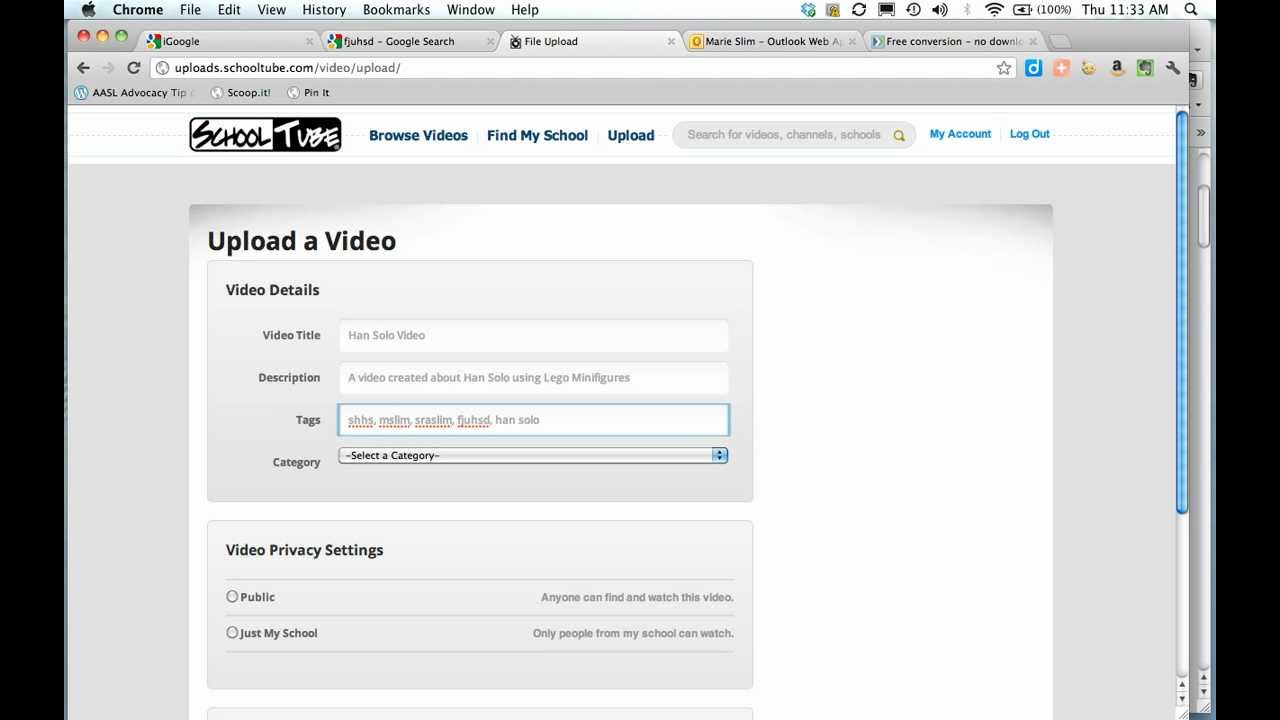Switch to the Marie Slim Outlook tab
Image resolution: width=1280 pixels, height=720 pixels.
click(x=772, y=41)
